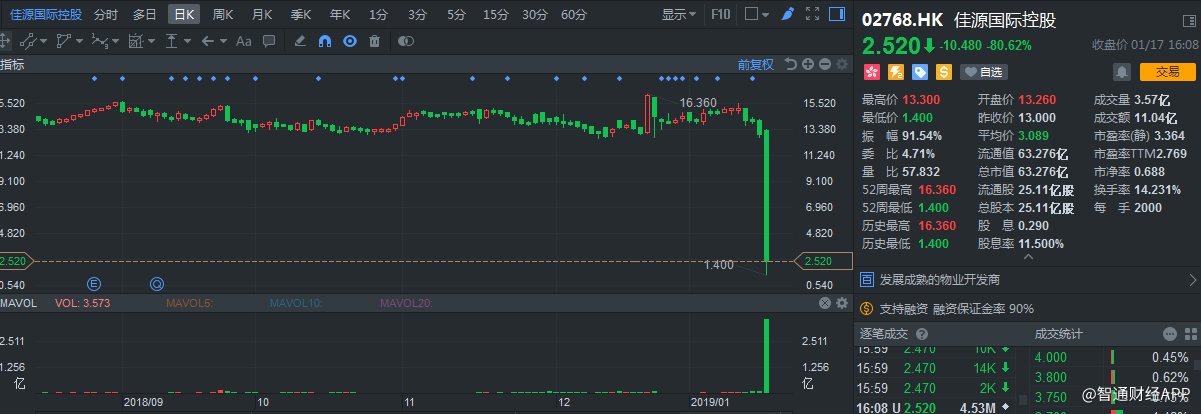
Task: Select the 30分 period
Action: tap(535, 14)
